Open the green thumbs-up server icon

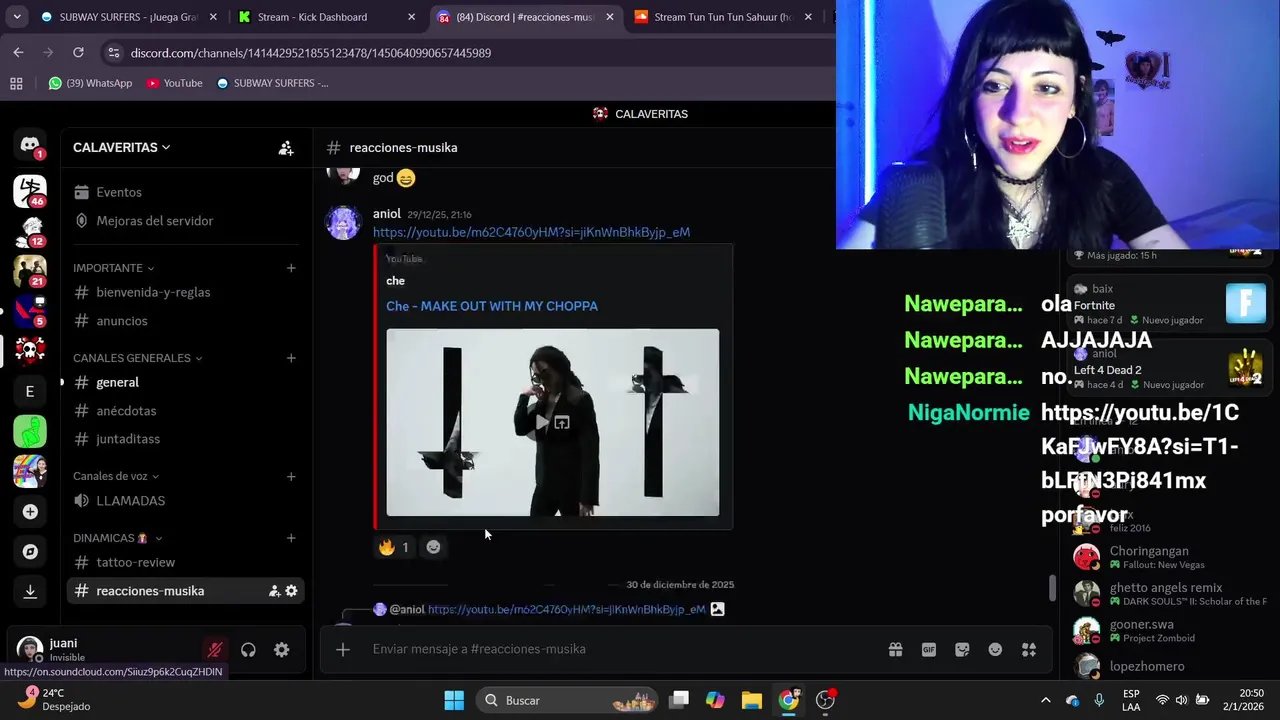tap(30, 431)
